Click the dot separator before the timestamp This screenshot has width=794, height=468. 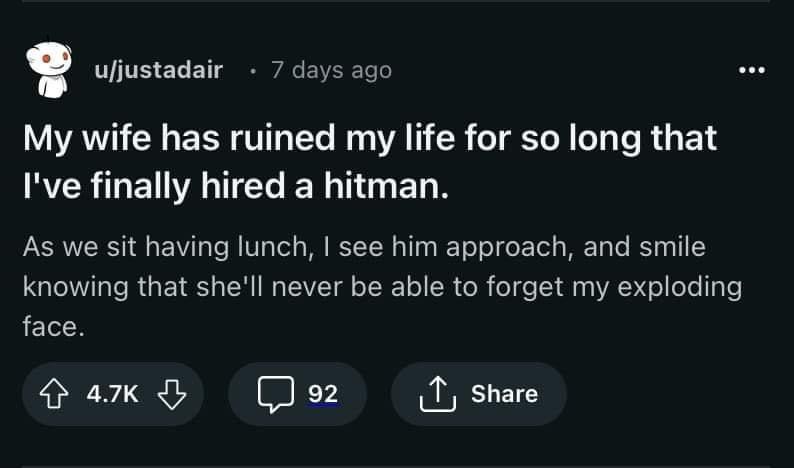(x=254, y=71)
